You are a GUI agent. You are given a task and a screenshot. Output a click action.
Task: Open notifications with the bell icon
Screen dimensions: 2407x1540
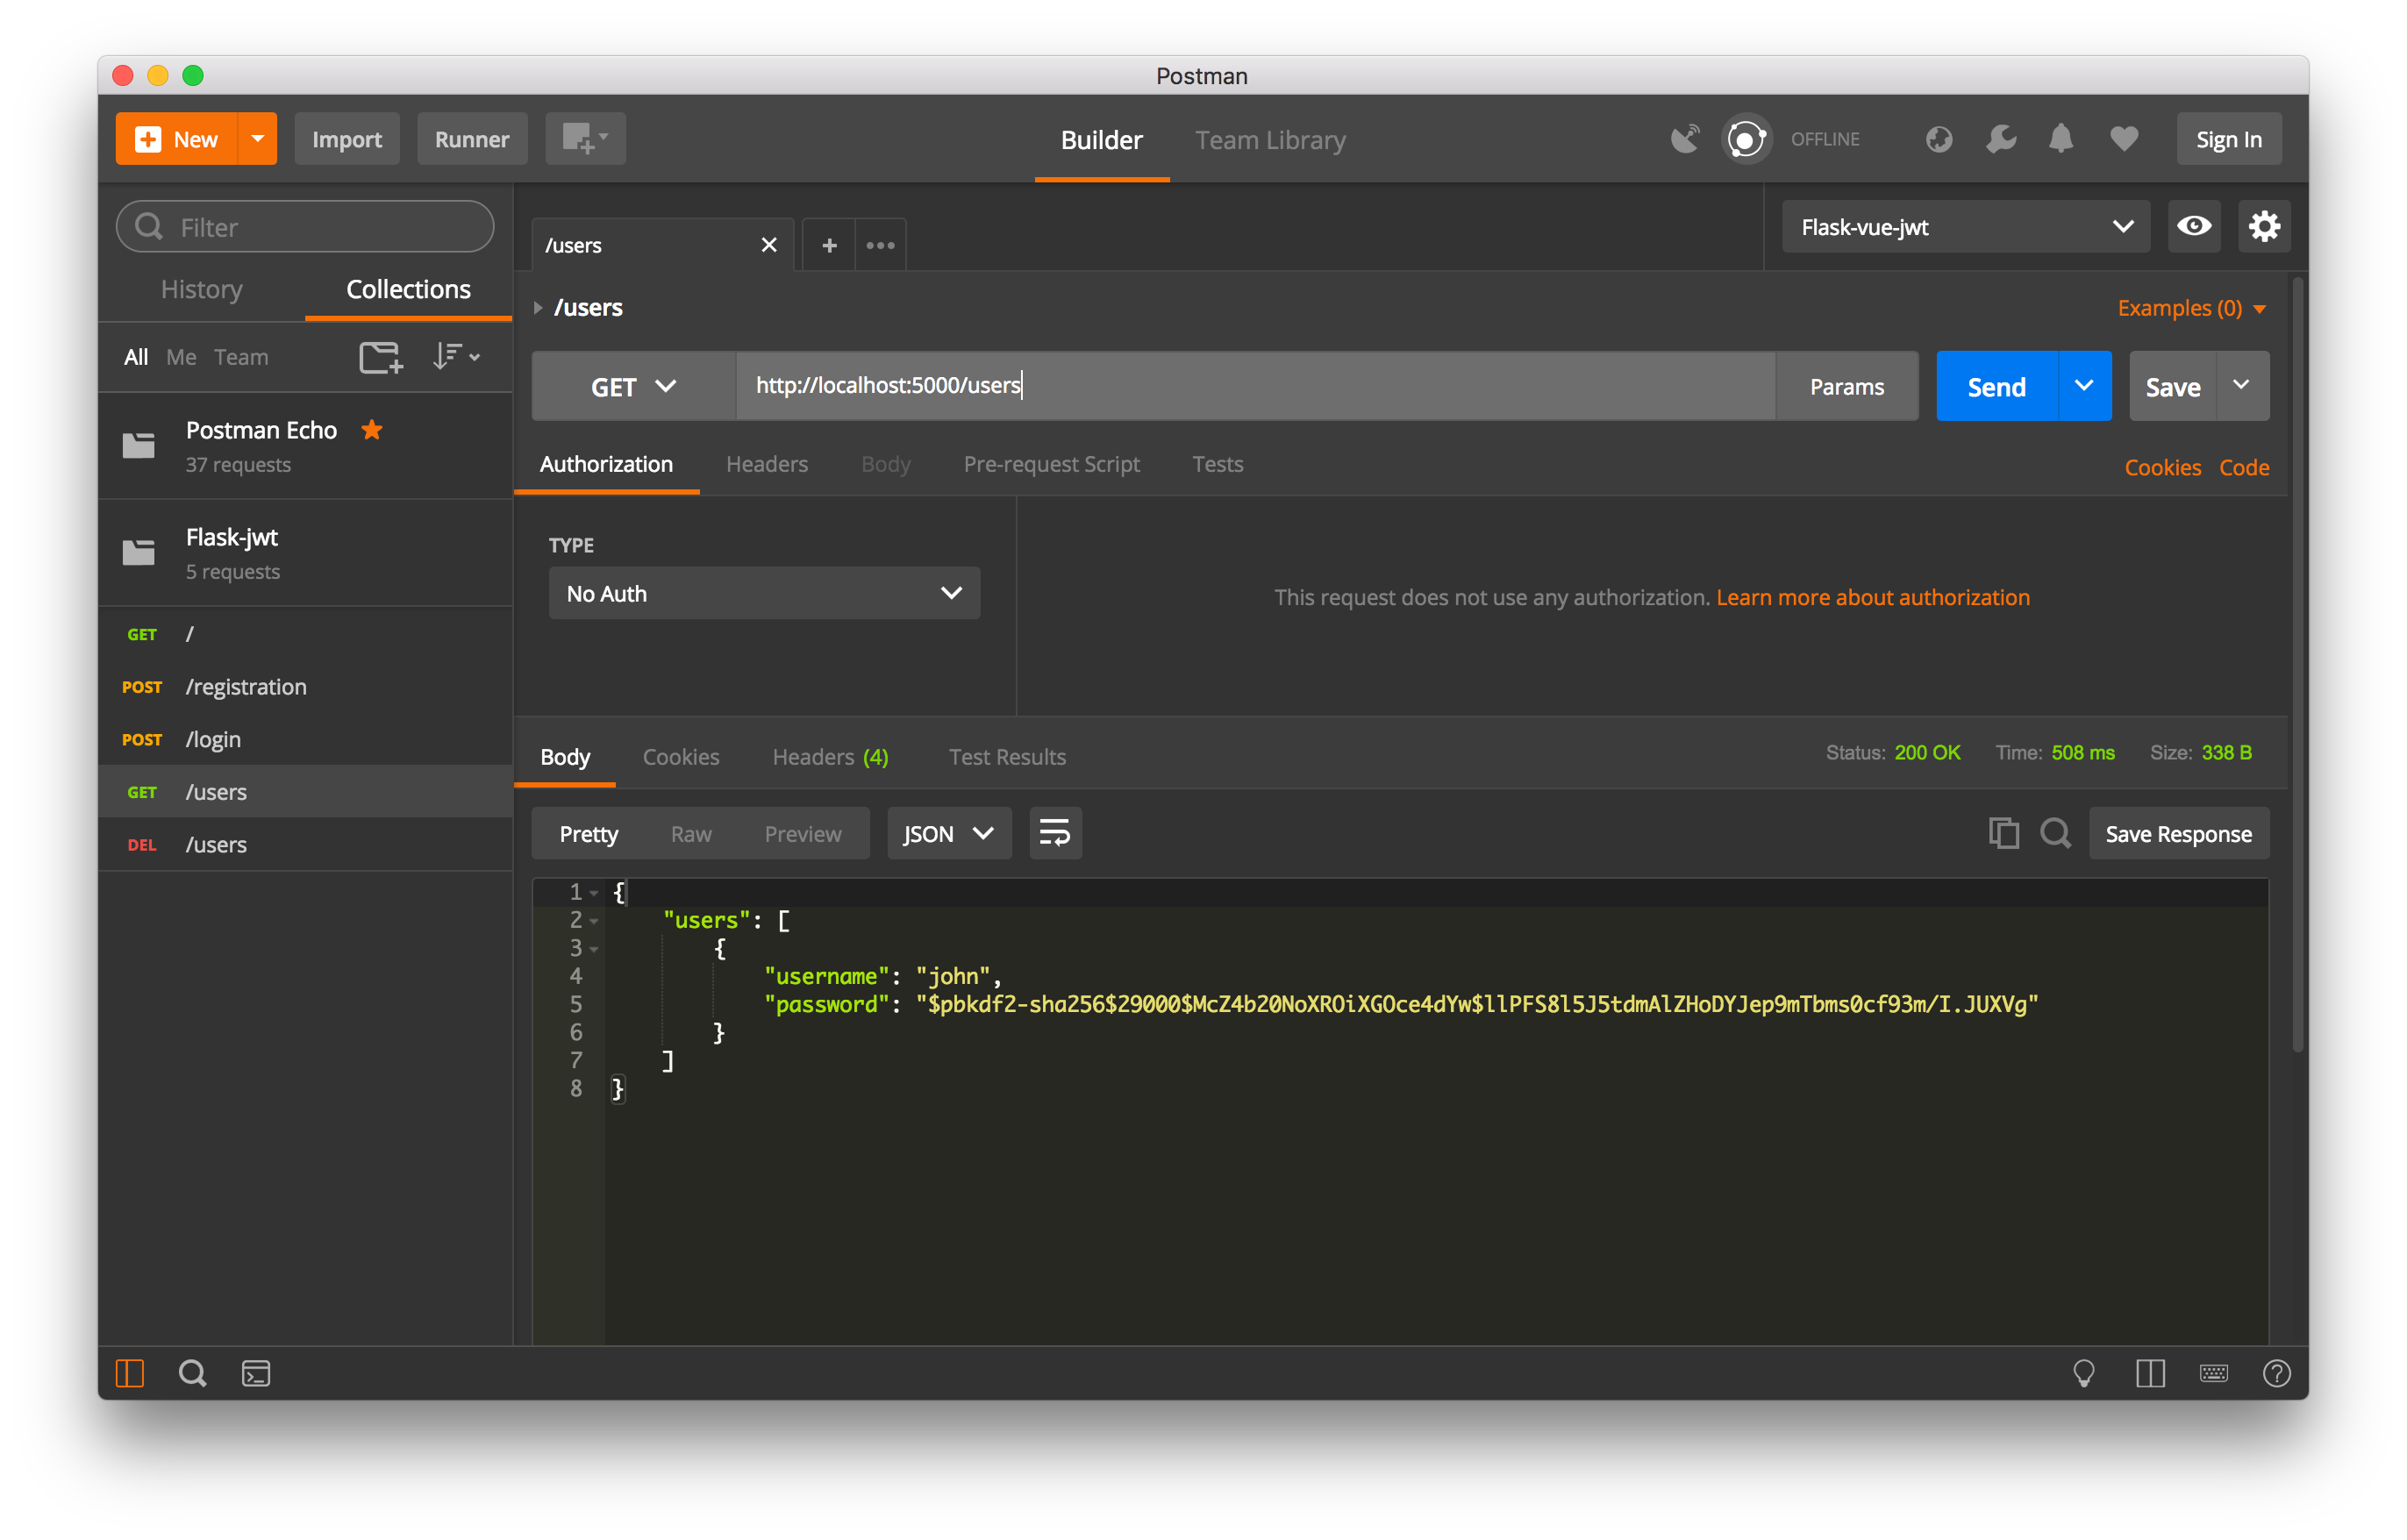2062,139
